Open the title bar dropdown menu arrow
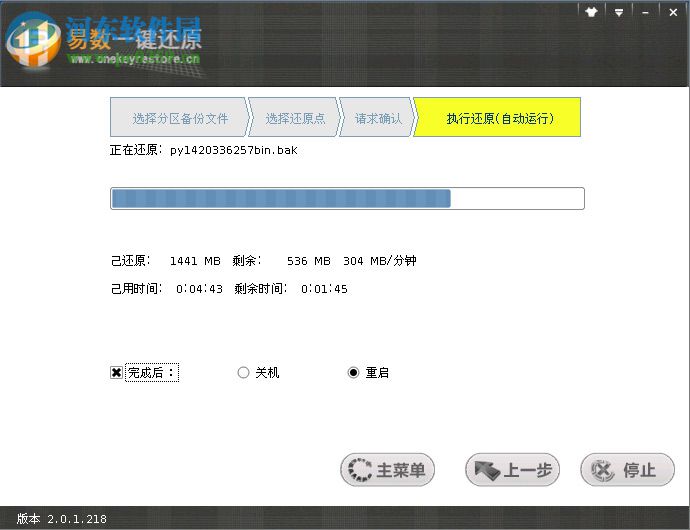Viewport: 690px width, 530px height. pyautogui.click(x=619, y=12)
